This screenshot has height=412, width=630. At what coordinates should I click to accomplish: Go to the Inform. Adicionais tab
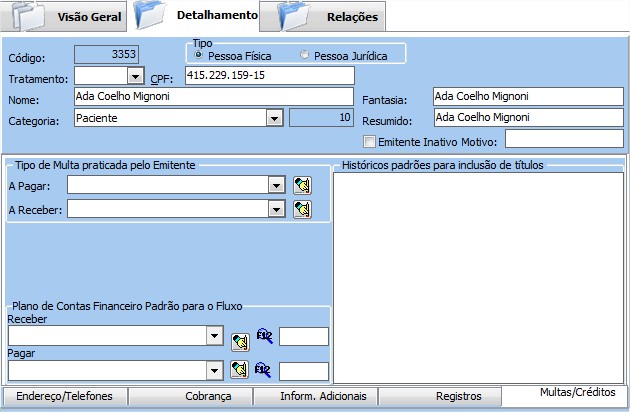click(313, 397)
